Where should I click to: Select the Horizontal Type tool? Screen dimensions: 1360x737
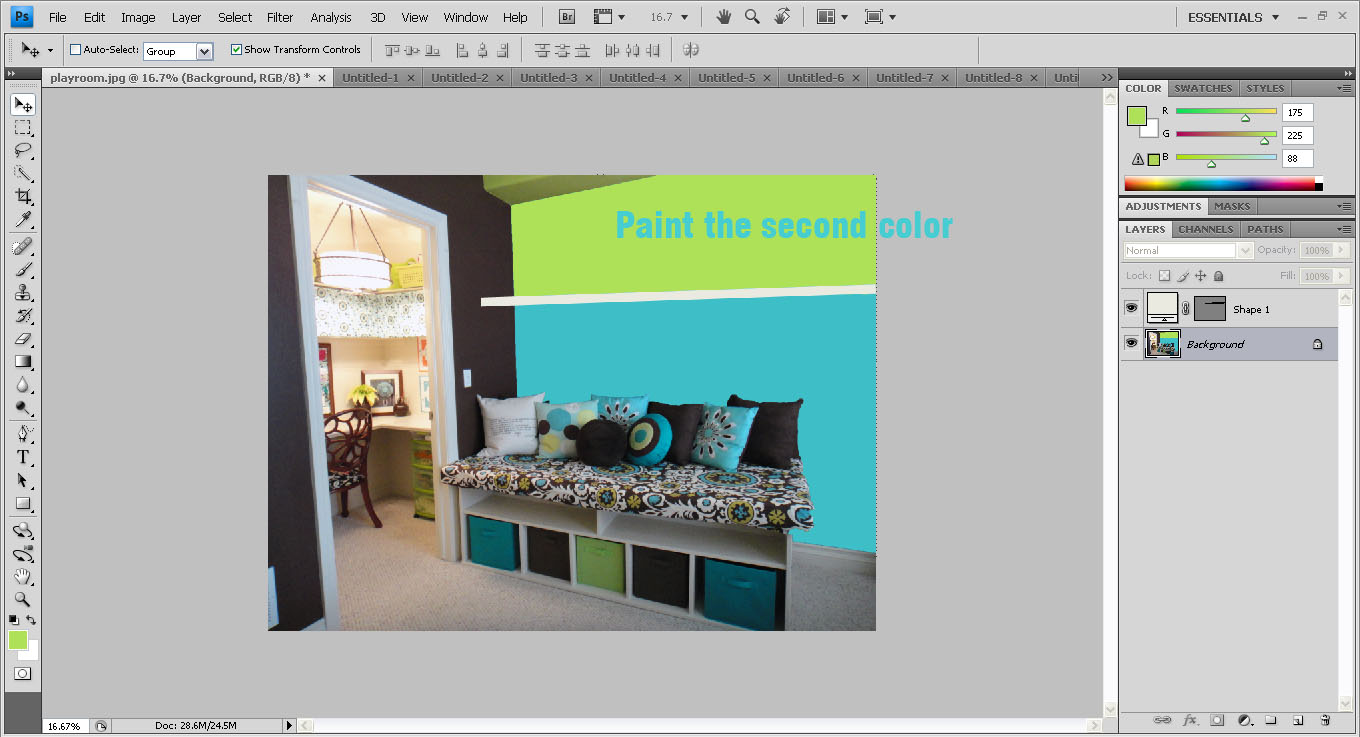22,456
